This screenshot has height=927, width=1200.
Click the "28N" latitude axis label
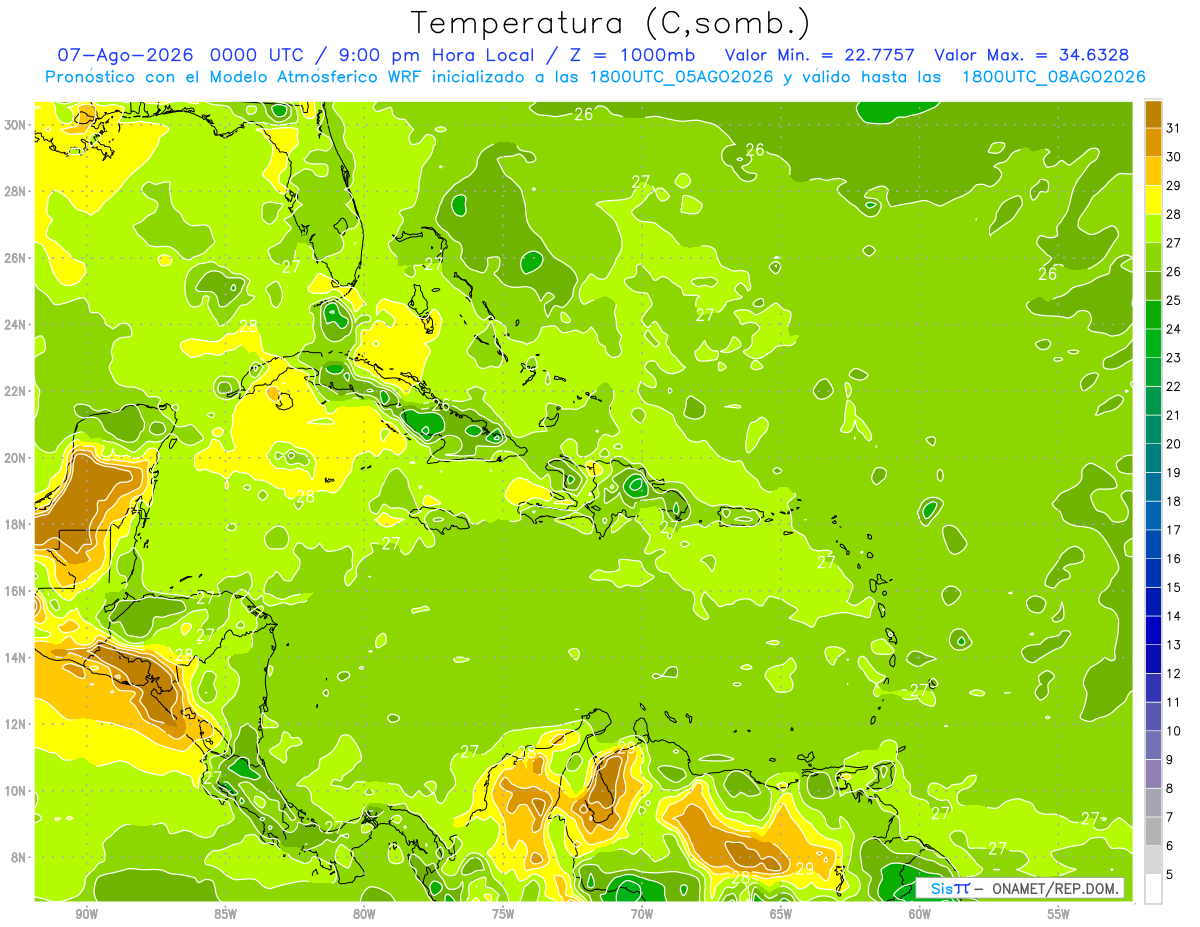(x=15, y=191)
